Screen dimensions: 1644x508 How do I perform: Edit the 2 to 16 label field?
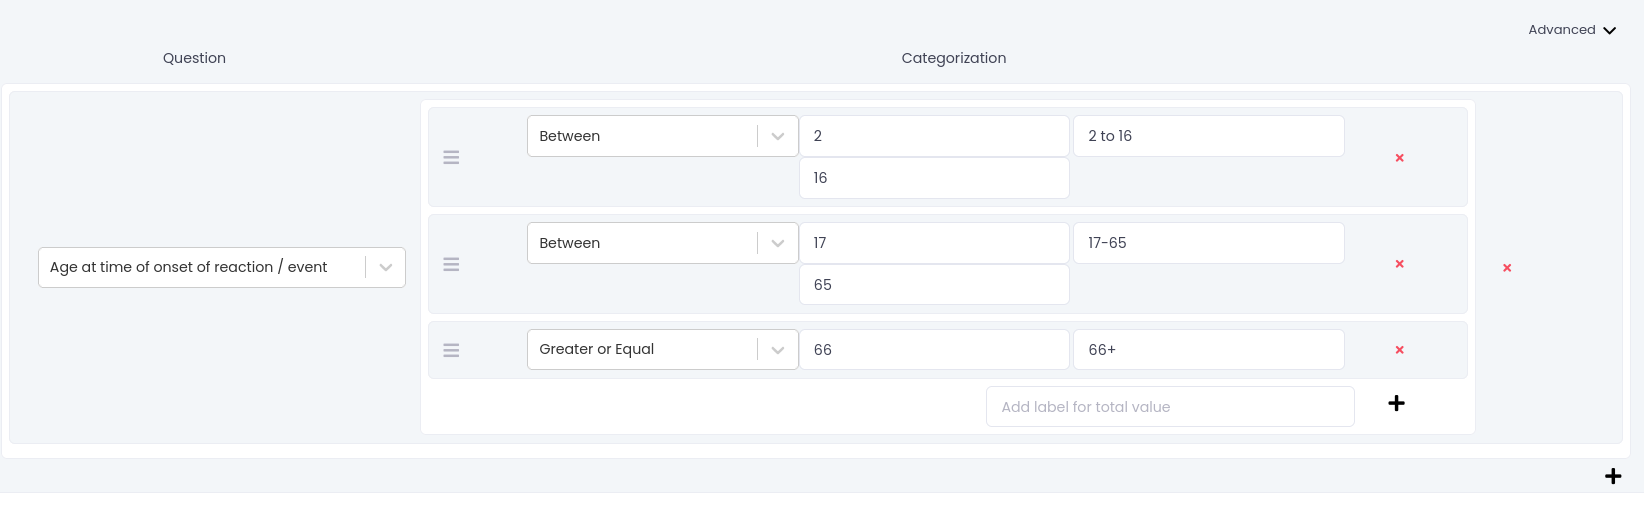pos(1208,136)
